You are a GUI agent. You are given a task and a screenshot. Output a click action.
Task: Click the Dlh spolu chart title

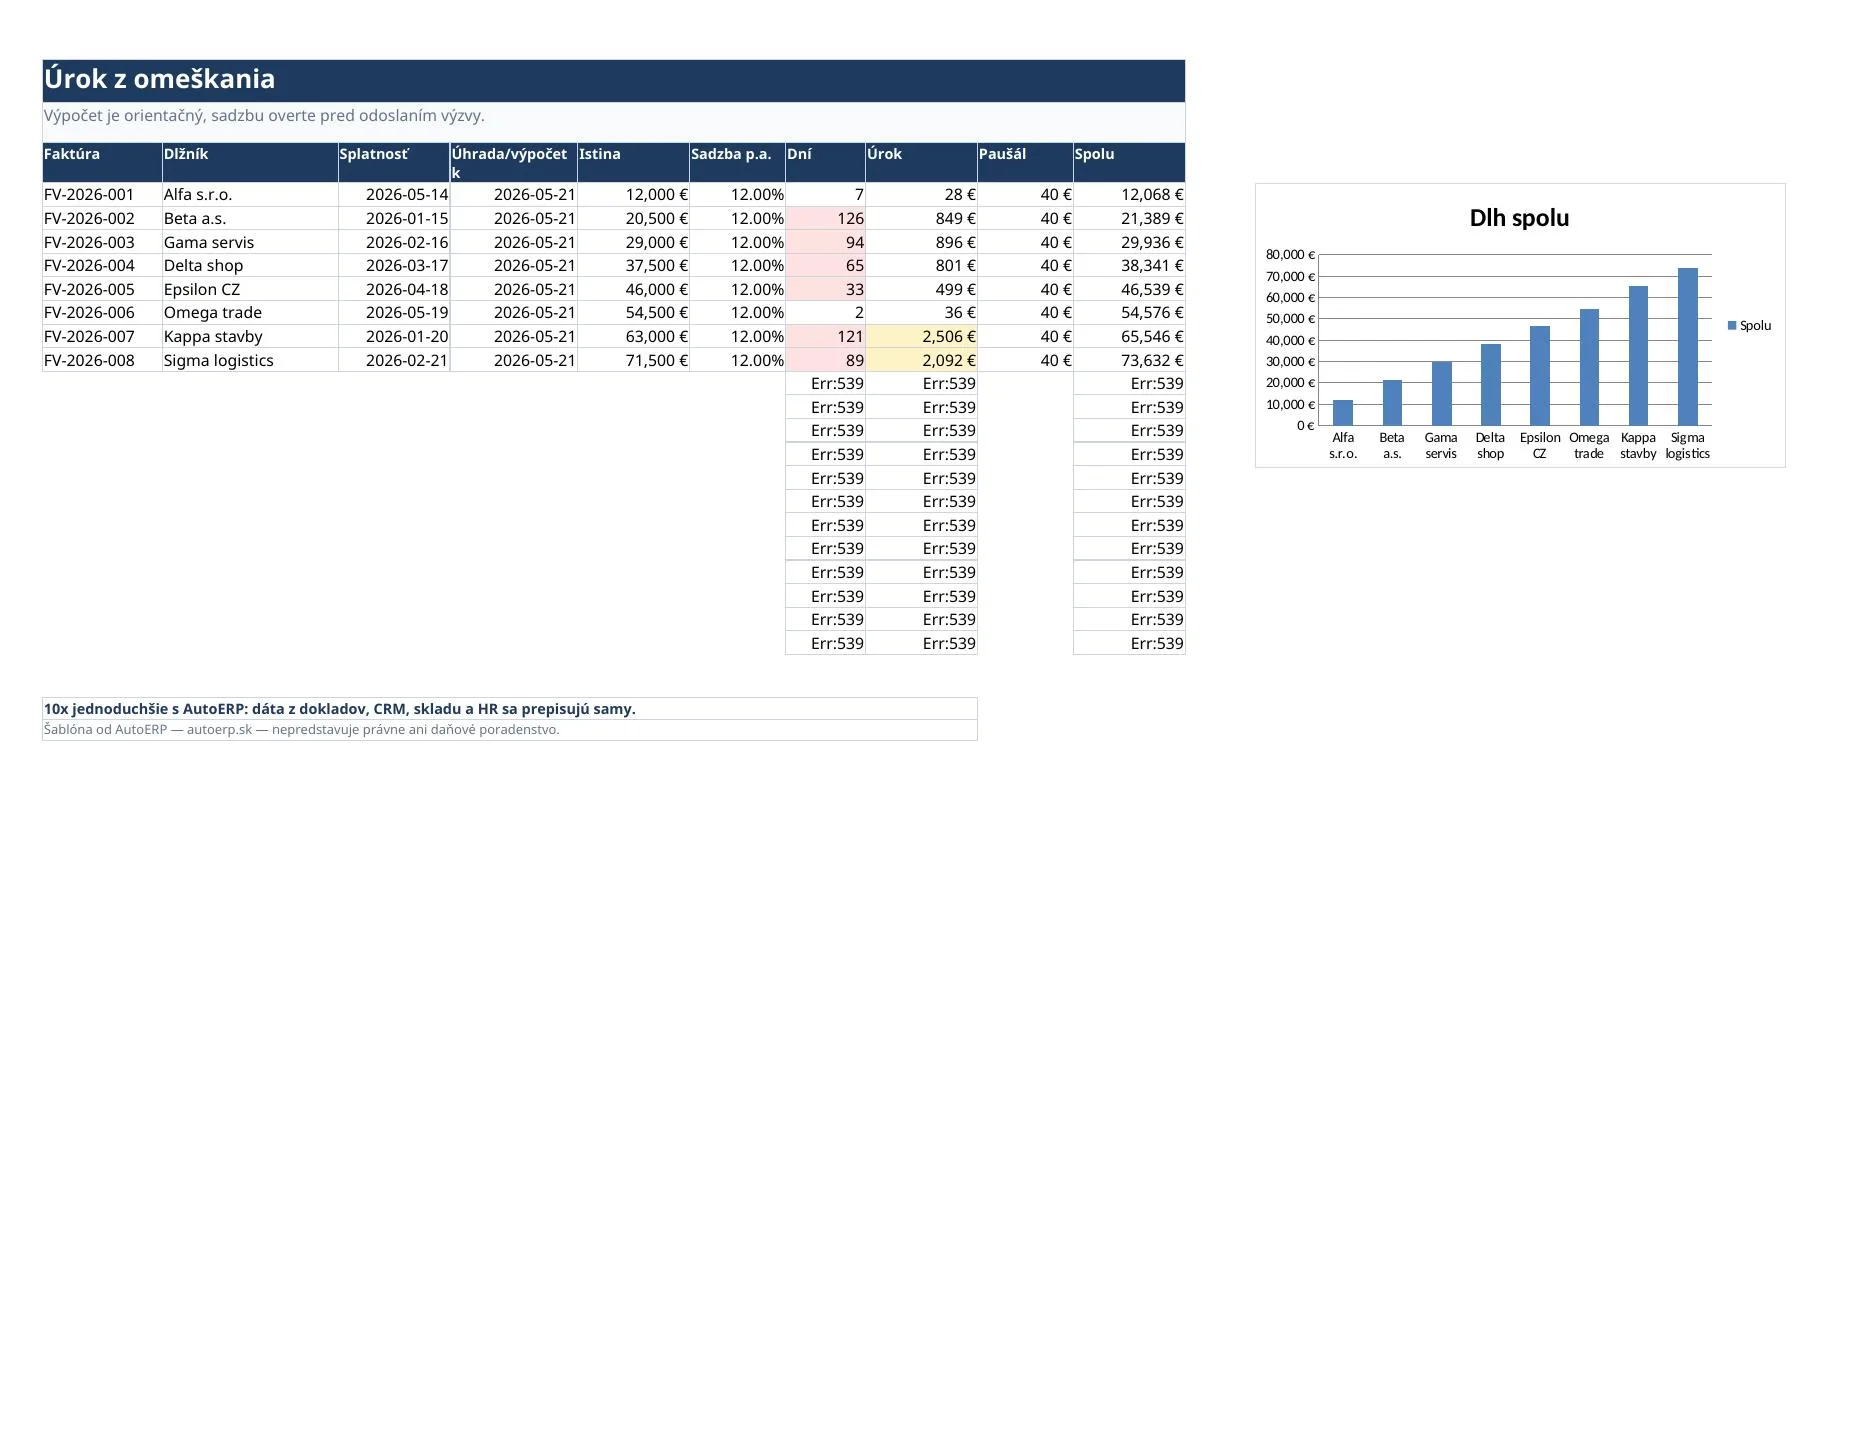1519,218
